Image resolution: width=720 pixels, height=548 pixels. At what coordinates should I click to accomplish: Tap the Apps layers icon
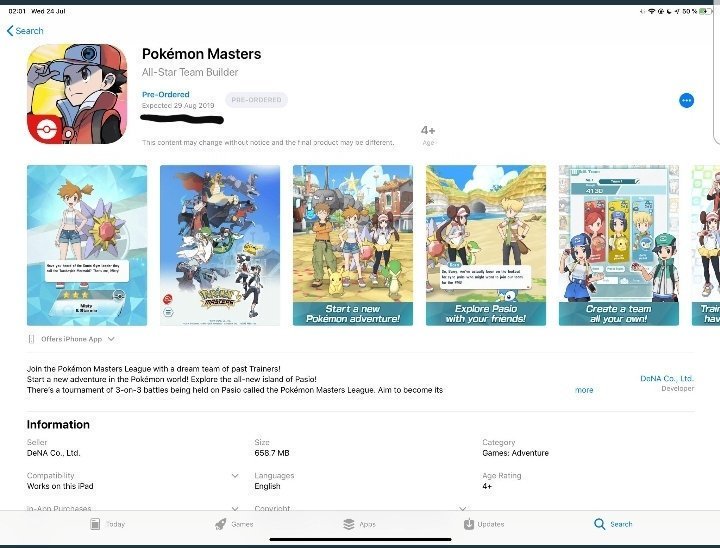click(349, 524)
